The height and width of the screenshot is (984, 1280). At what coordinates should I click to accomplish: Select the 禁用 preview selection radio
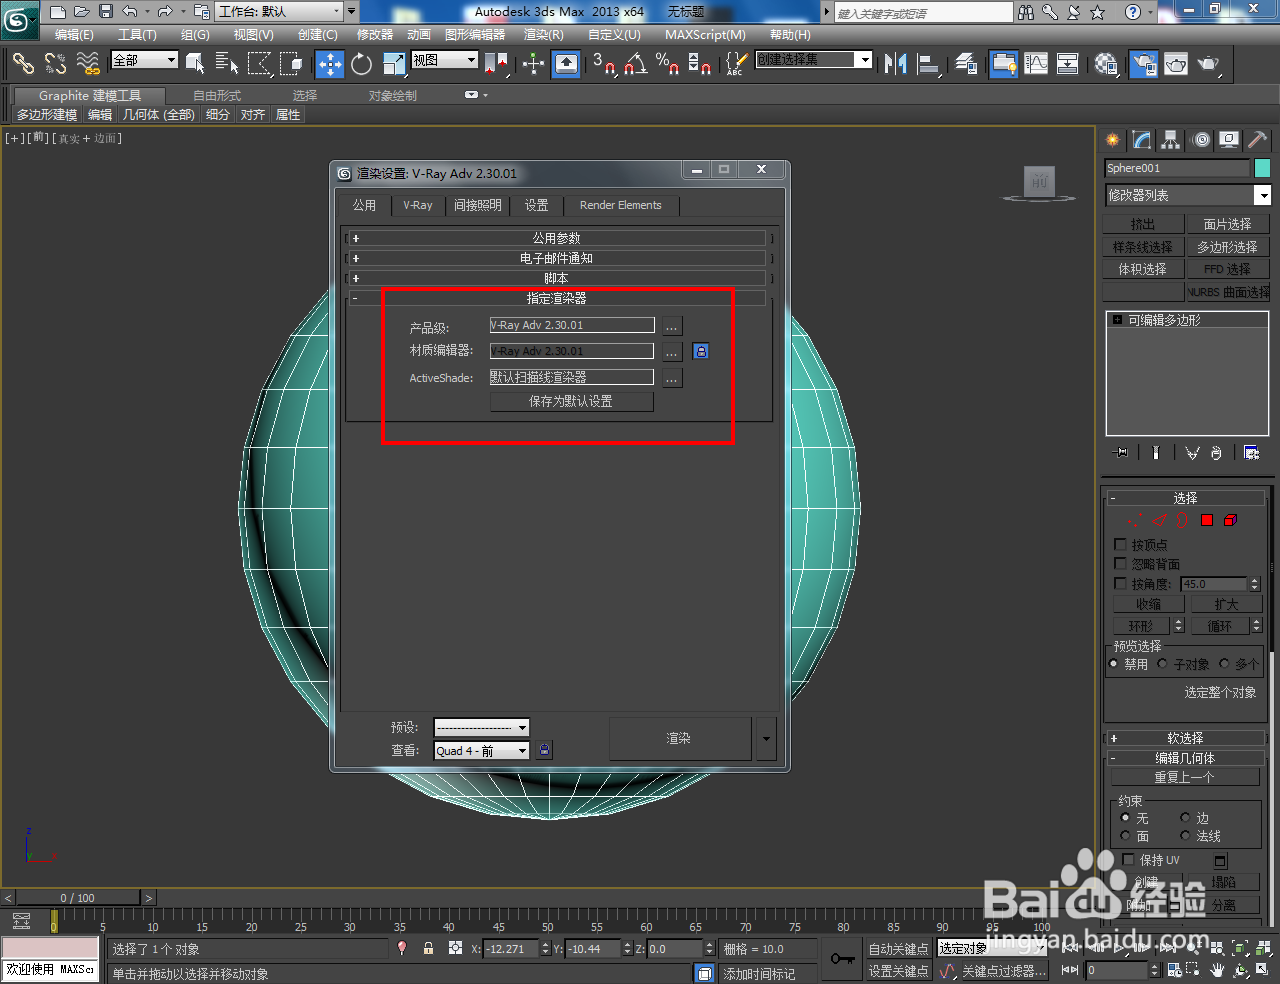[1114, 664]
